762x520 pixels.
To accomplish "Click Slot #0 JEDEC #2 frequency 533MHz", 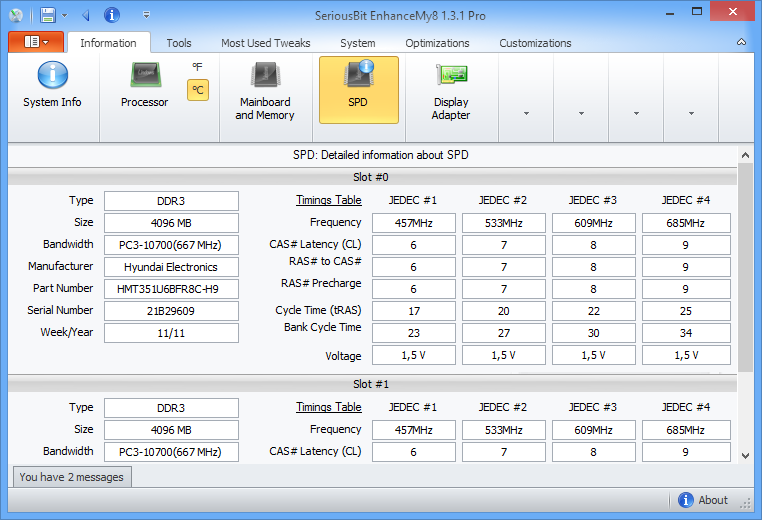I will point(503,223).
